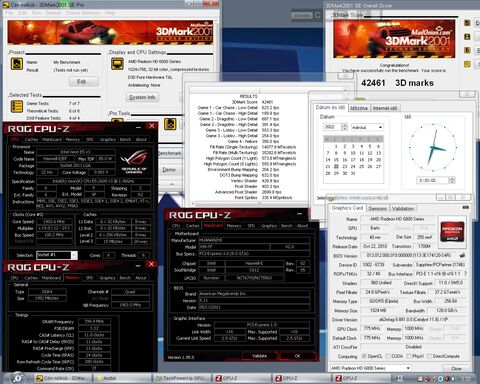480x384 pixels.
Task: Click the green BIOS save chip icon
Action: coord(462,255)
